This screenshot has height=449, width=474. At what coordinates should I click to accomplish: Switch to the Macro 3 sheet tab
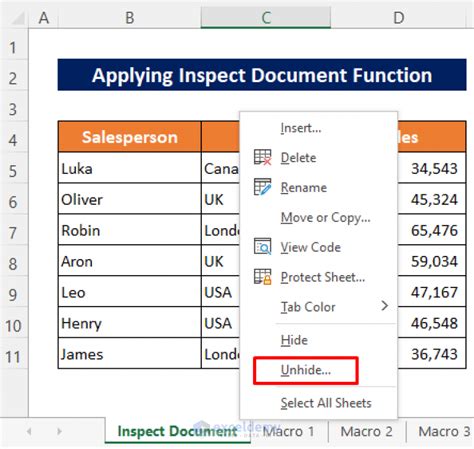pos(441,431)
